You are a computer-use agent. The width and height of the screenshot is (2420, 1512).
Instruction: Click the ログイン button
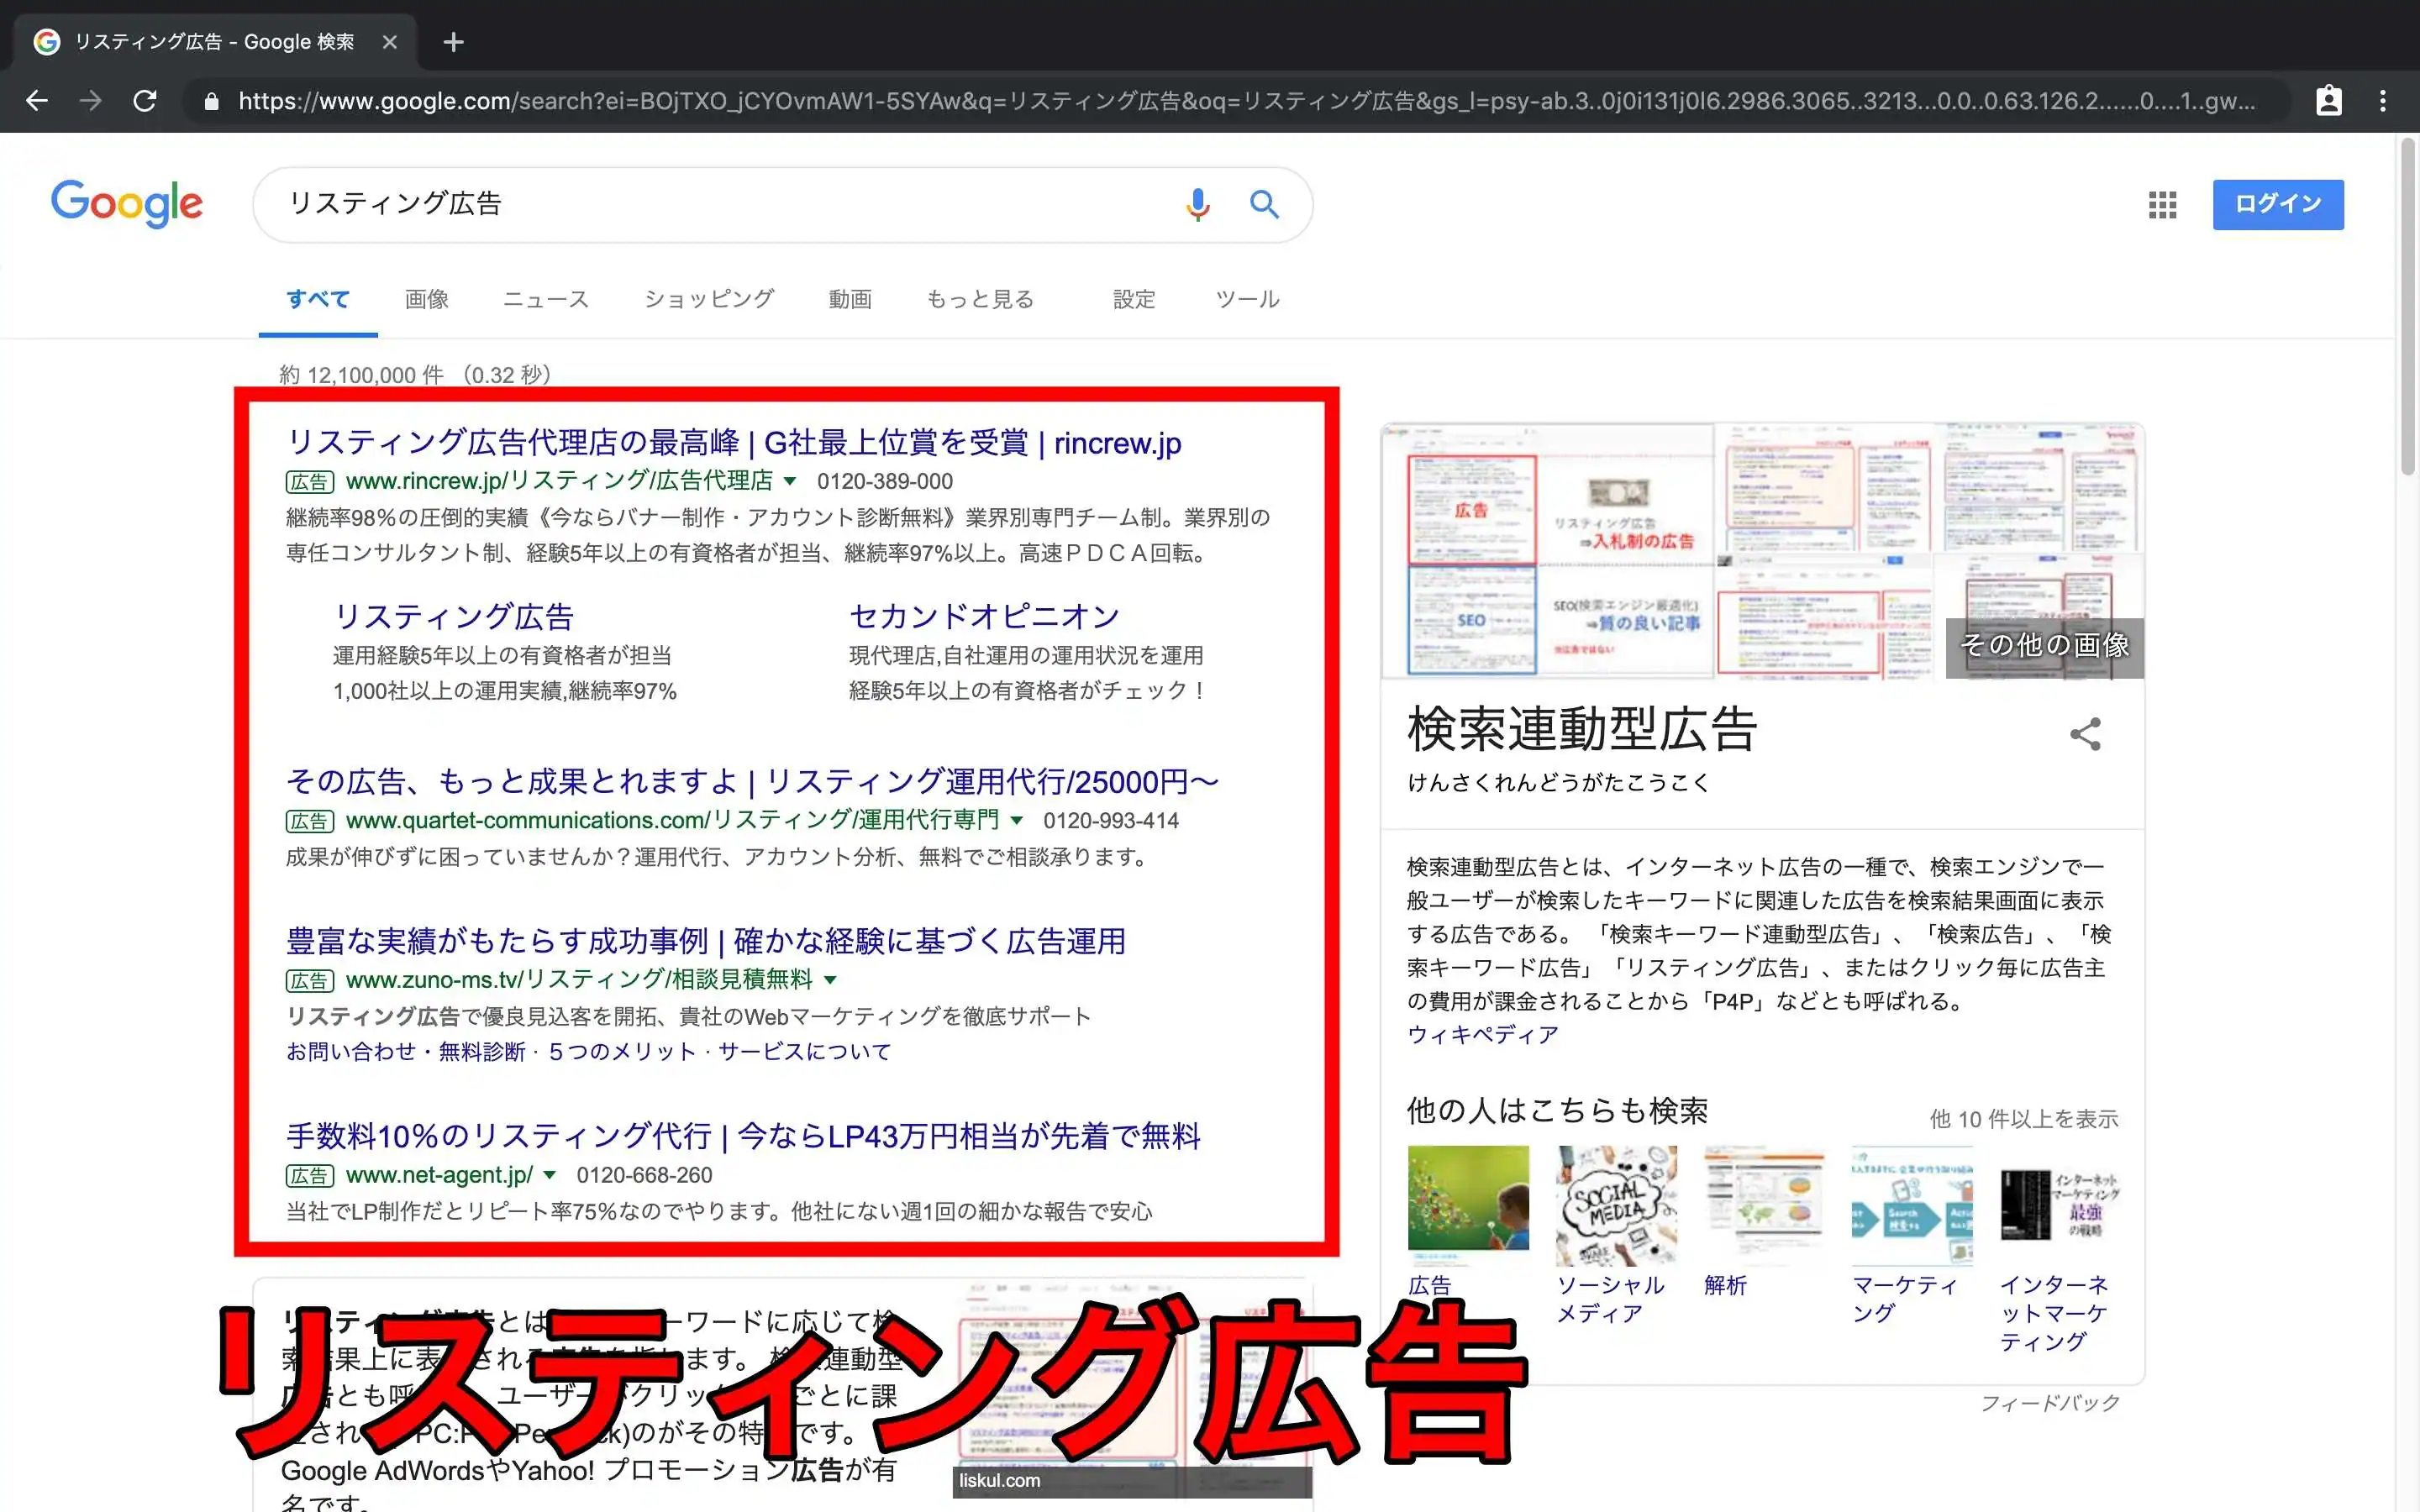2277,204
